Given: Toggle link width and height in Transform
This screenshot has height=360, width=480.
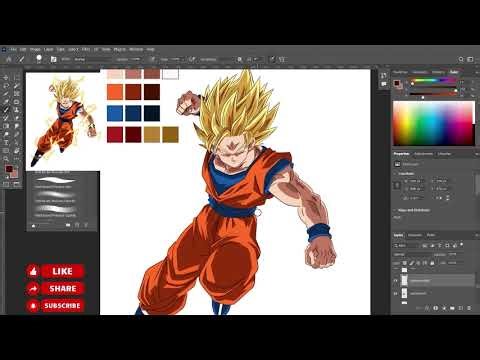Looking at the screenshot, I should point(397,185).
